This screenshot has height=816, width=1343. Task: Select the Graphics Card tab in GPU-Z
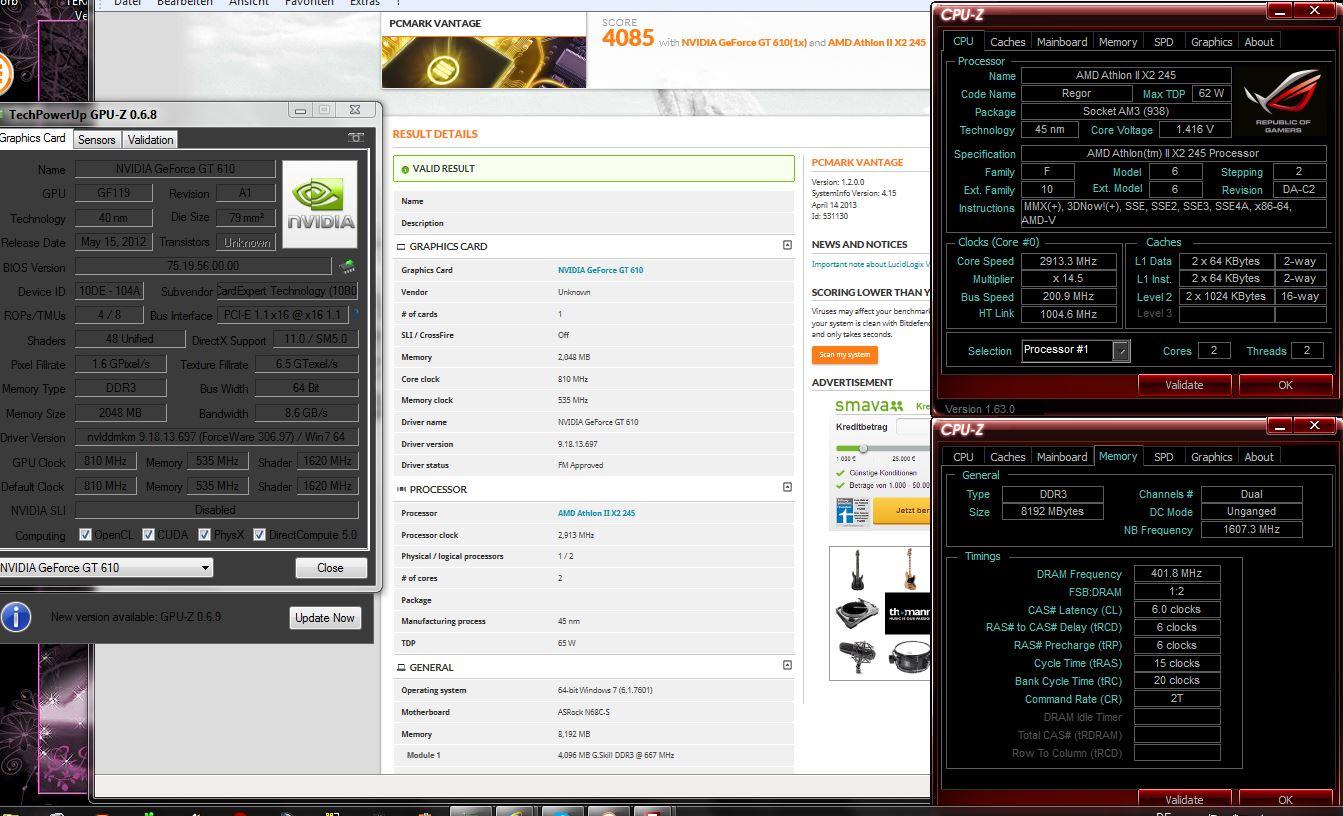coord(33,138)
